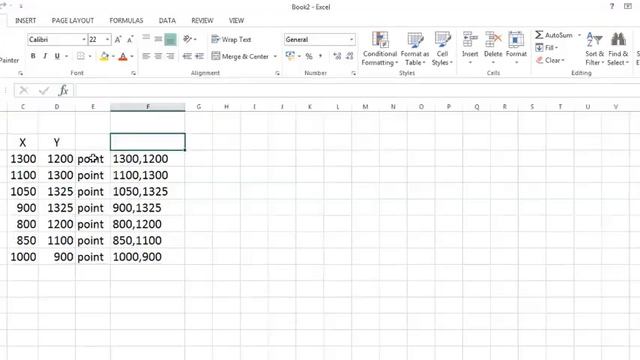Image resolution: width=640 pixels, height=360 pixels.
Task: Apply the Borders icon
Action: [81, 56]
